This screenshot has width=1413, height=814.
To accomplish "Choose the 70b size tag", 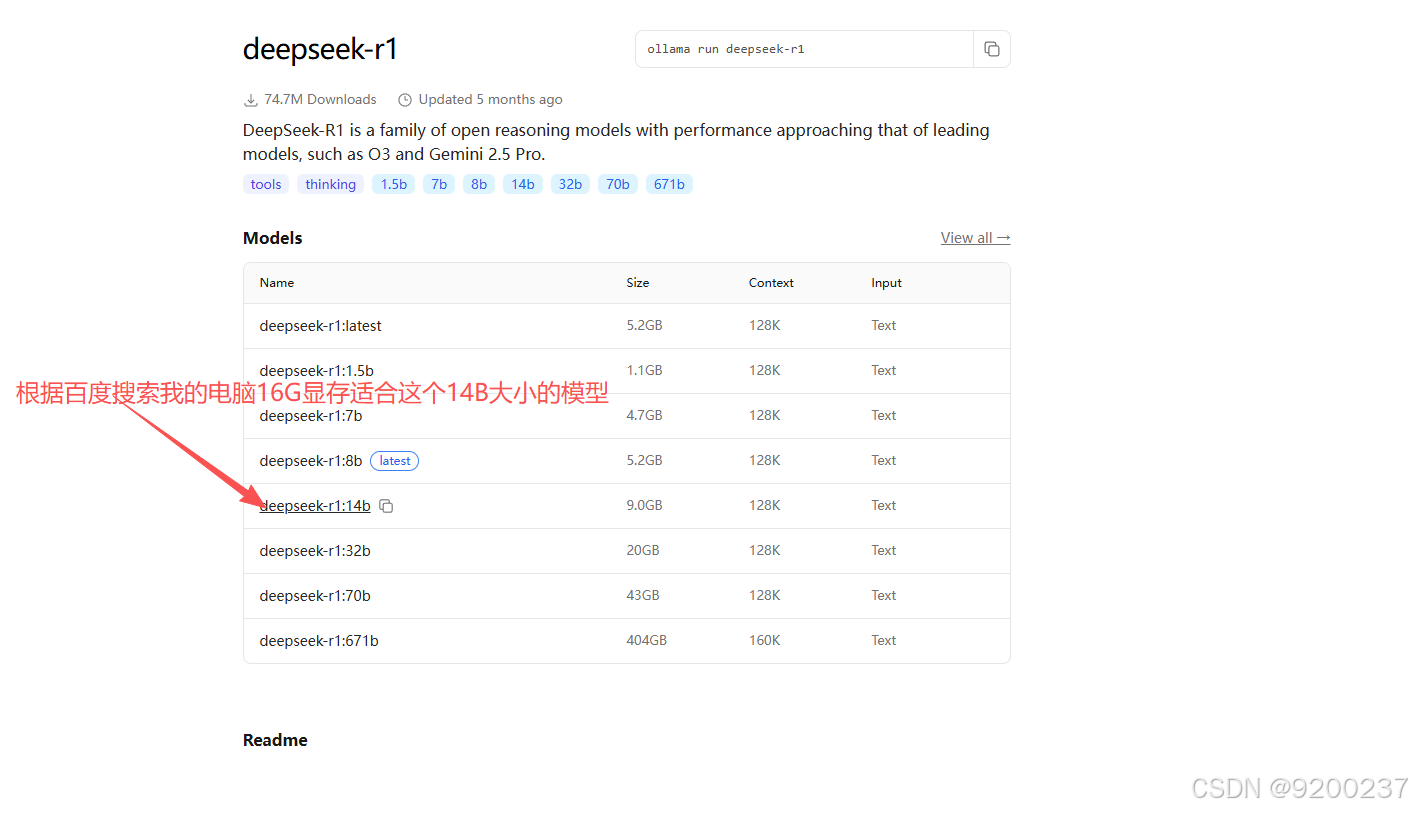I will tap(618, 184).
